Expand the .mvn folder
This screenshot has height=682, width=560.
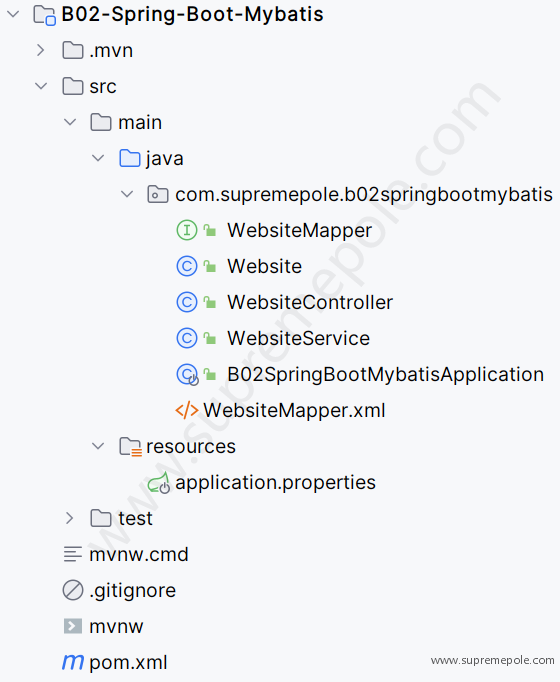pyautogui.click(x=40, y=50)
